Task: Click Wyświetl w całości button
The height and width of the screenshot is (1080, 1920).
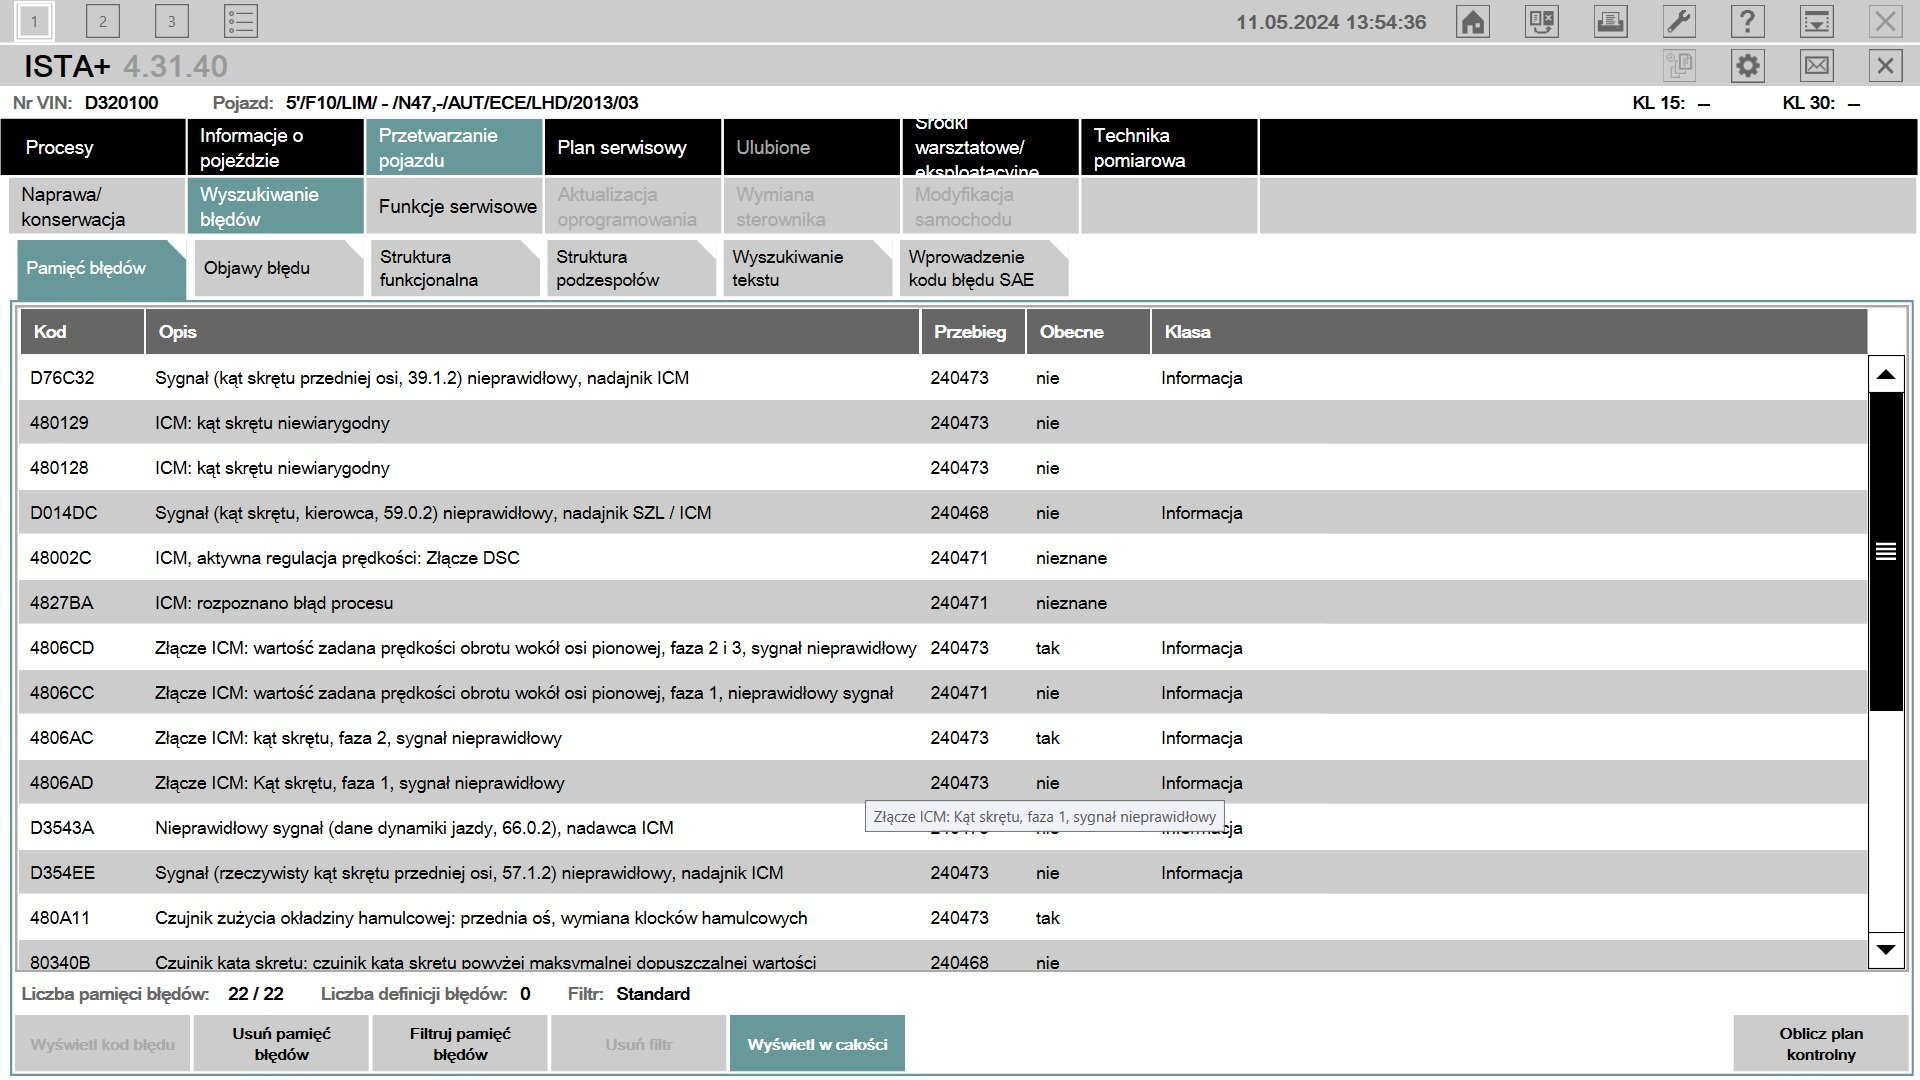Action: 817,1044
